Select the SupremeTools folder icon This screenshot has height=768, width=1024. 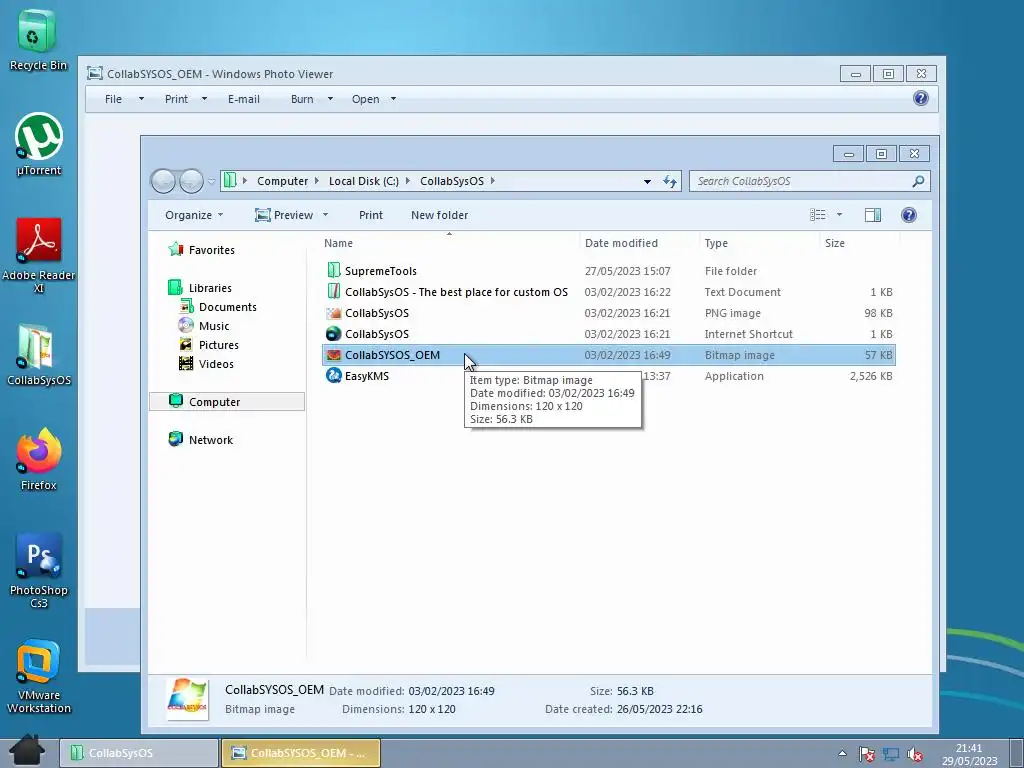coord(334,270)
